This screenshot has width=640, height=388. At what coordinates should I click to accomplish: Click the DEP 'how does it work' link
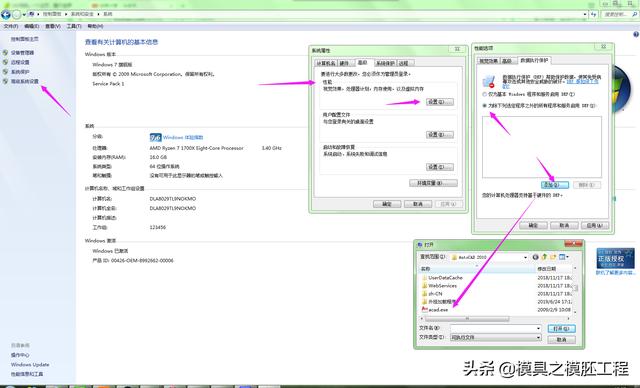point(582,82)
